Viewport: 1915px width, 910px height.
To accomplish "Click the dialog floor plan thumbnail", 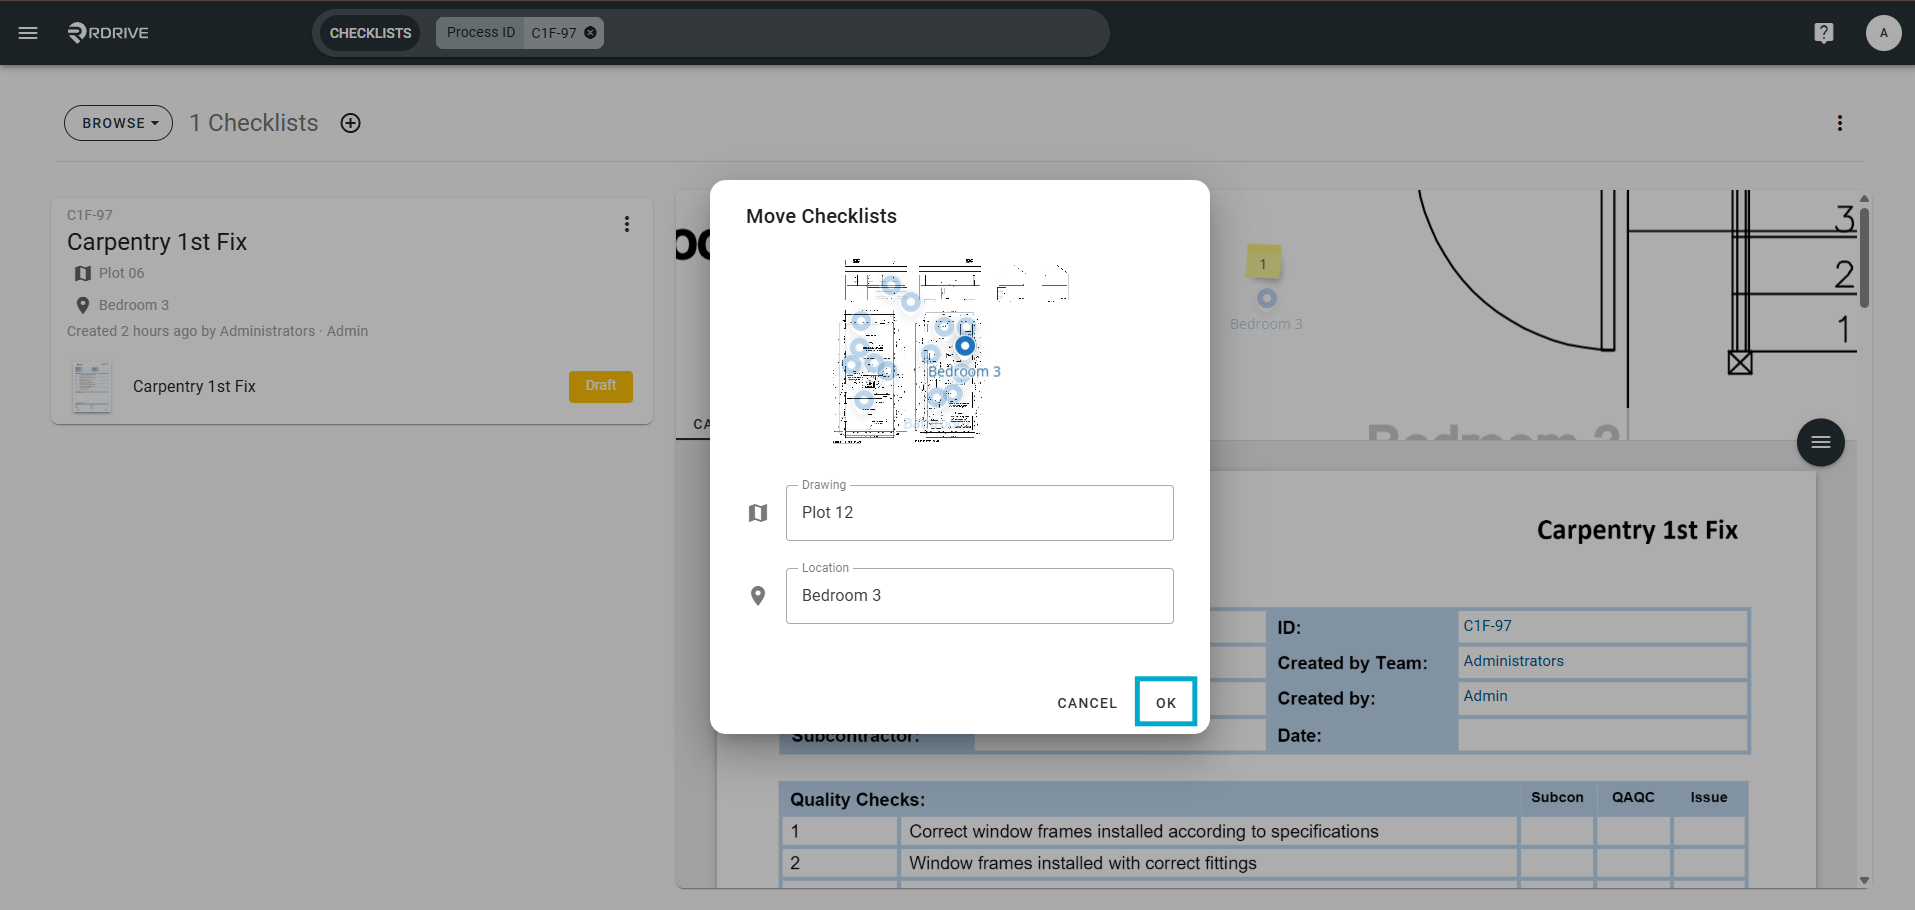I will pyautogui.click(x=952, y=350).
